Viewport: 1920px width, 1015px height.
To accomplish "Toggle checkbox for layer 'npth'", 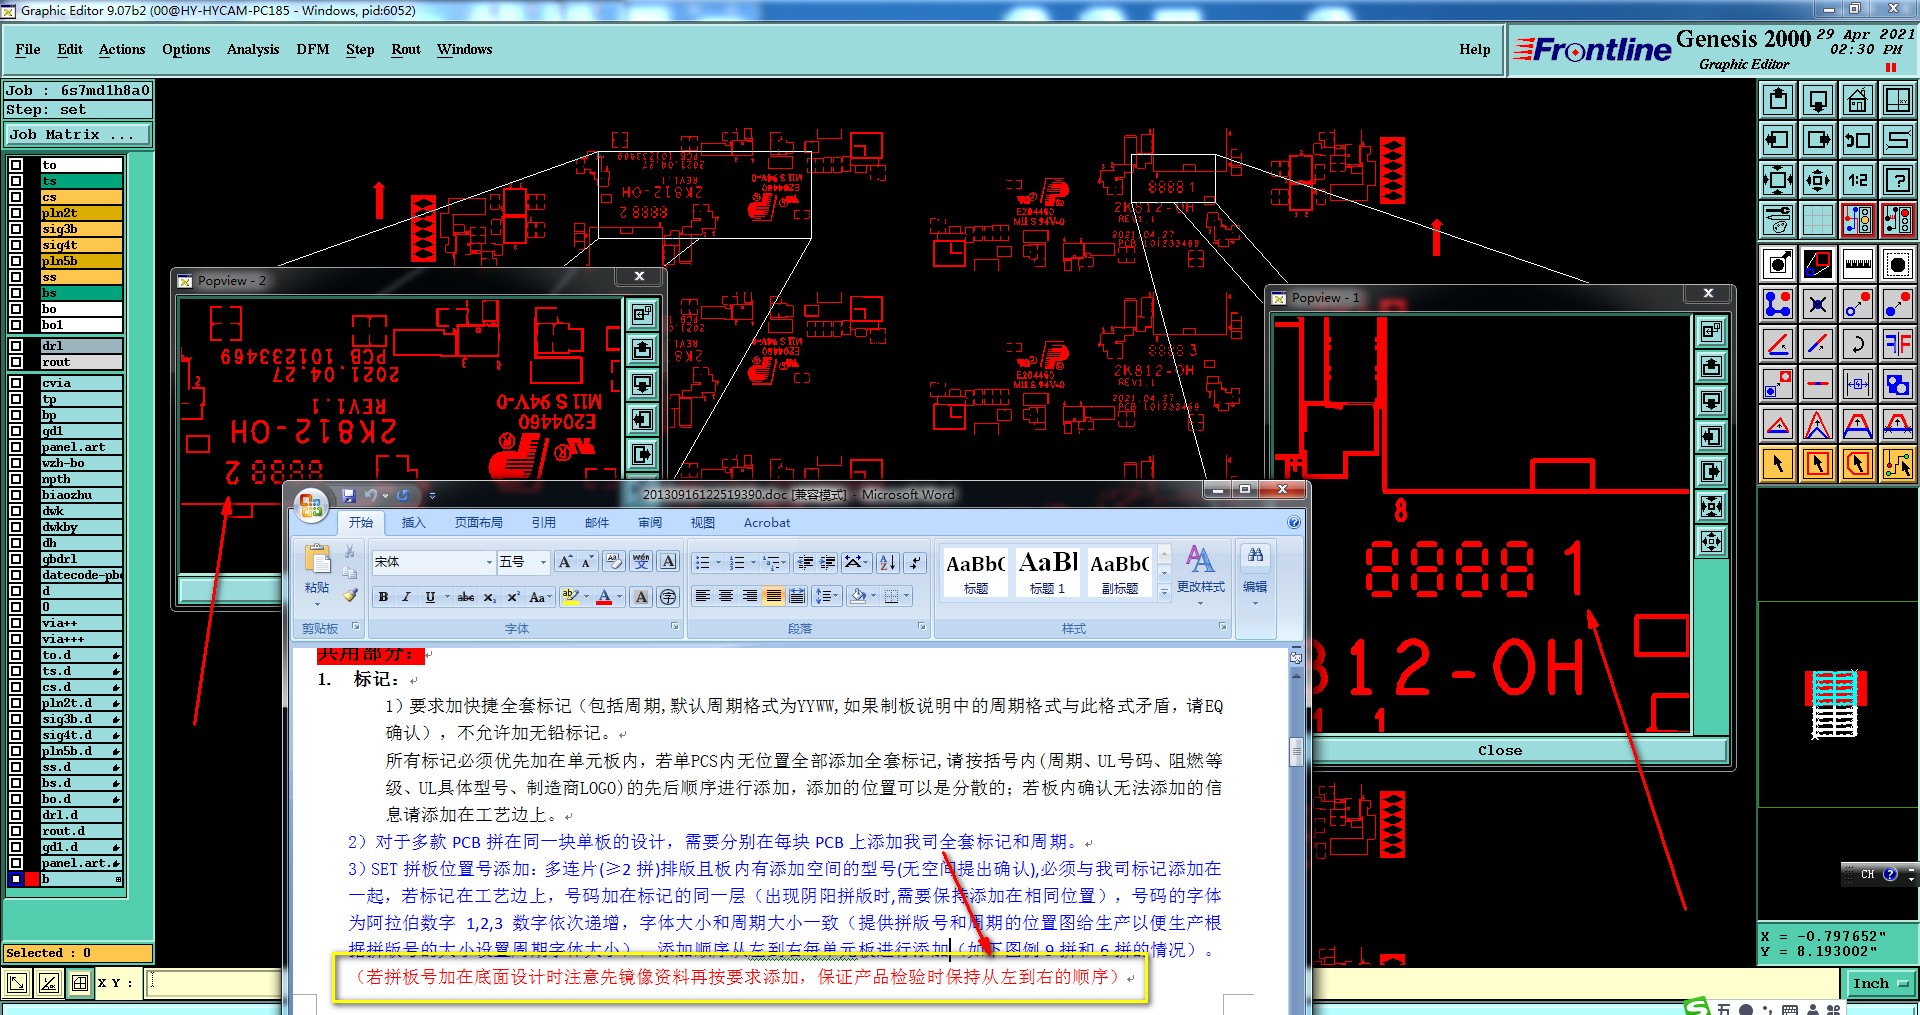I will point(16,479).
